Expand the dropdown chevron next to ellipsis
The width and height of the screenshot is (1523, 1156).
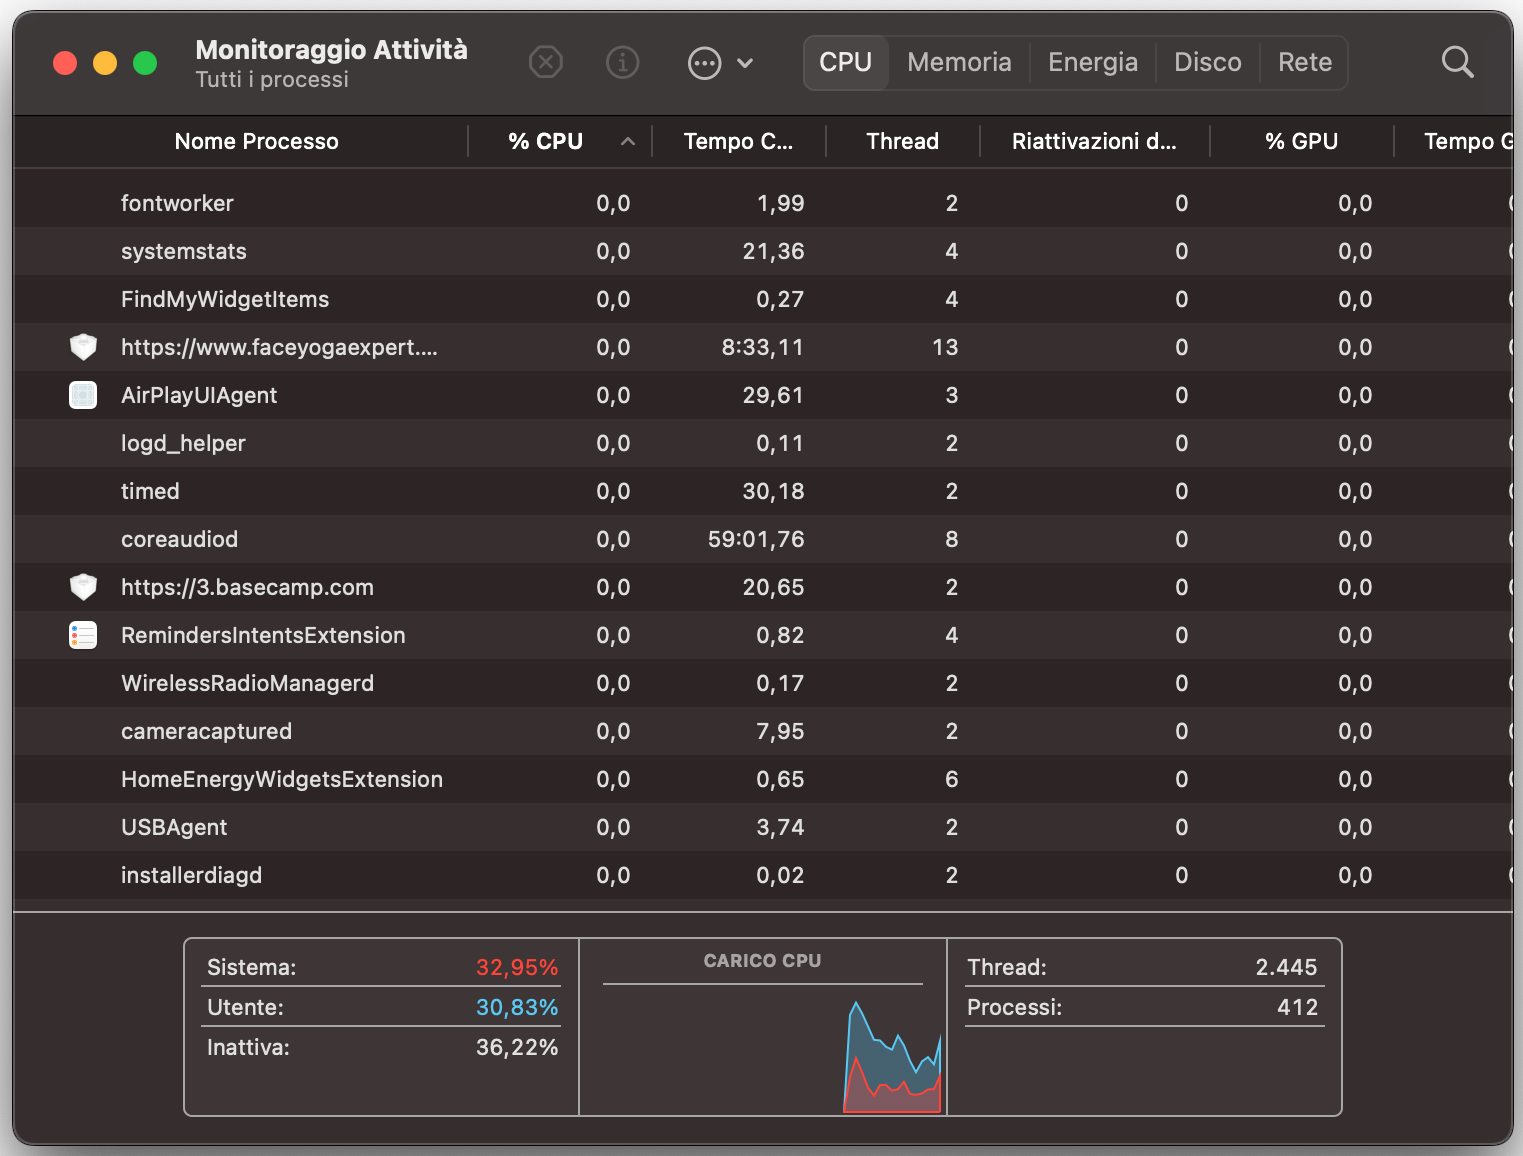coord(745,63)
